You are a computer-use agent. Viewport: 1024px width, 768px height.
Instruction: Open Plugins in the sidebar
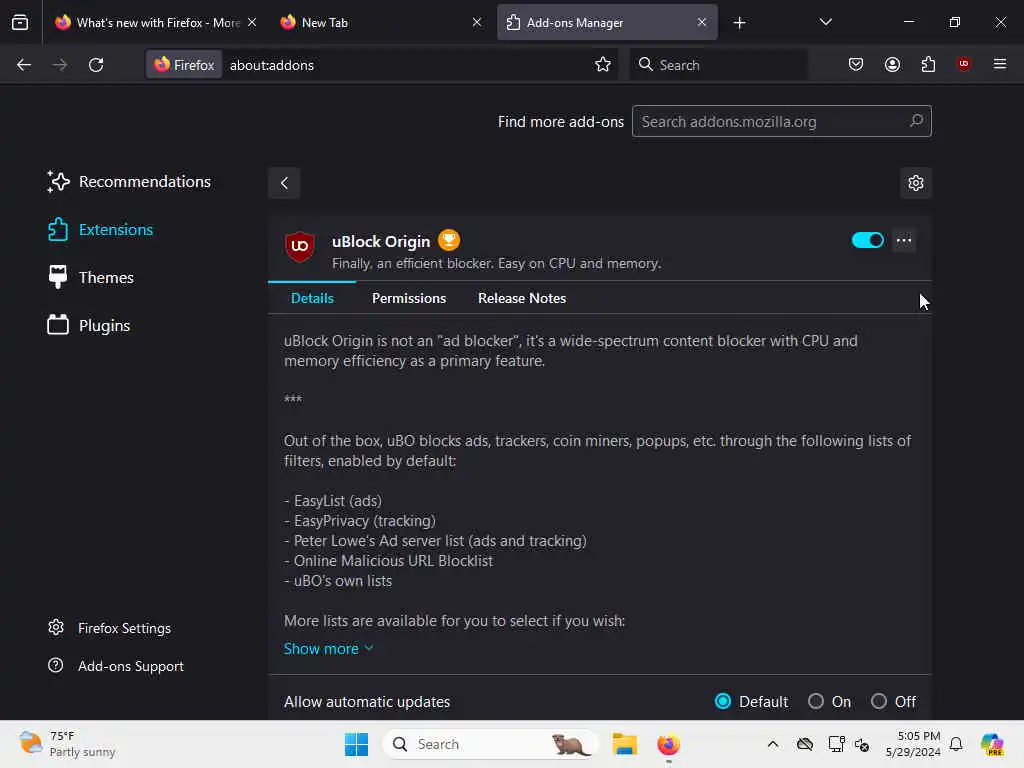click(x=89, y=325)
